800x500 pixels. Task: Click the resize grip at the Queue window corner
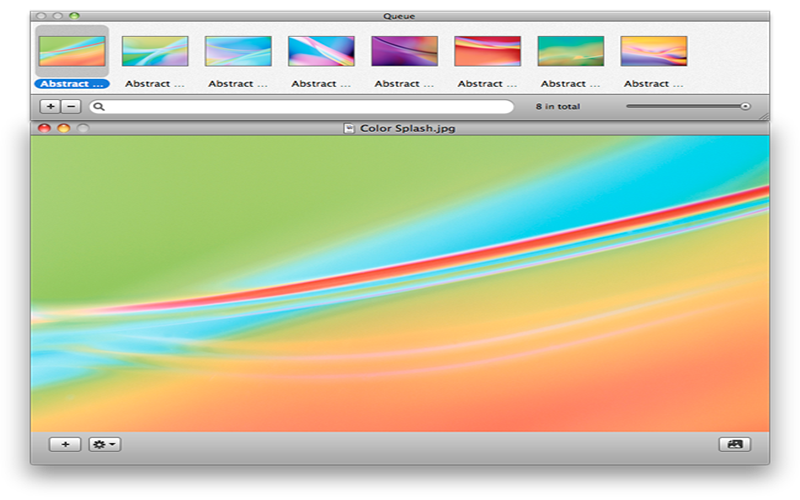pos(764,117)
